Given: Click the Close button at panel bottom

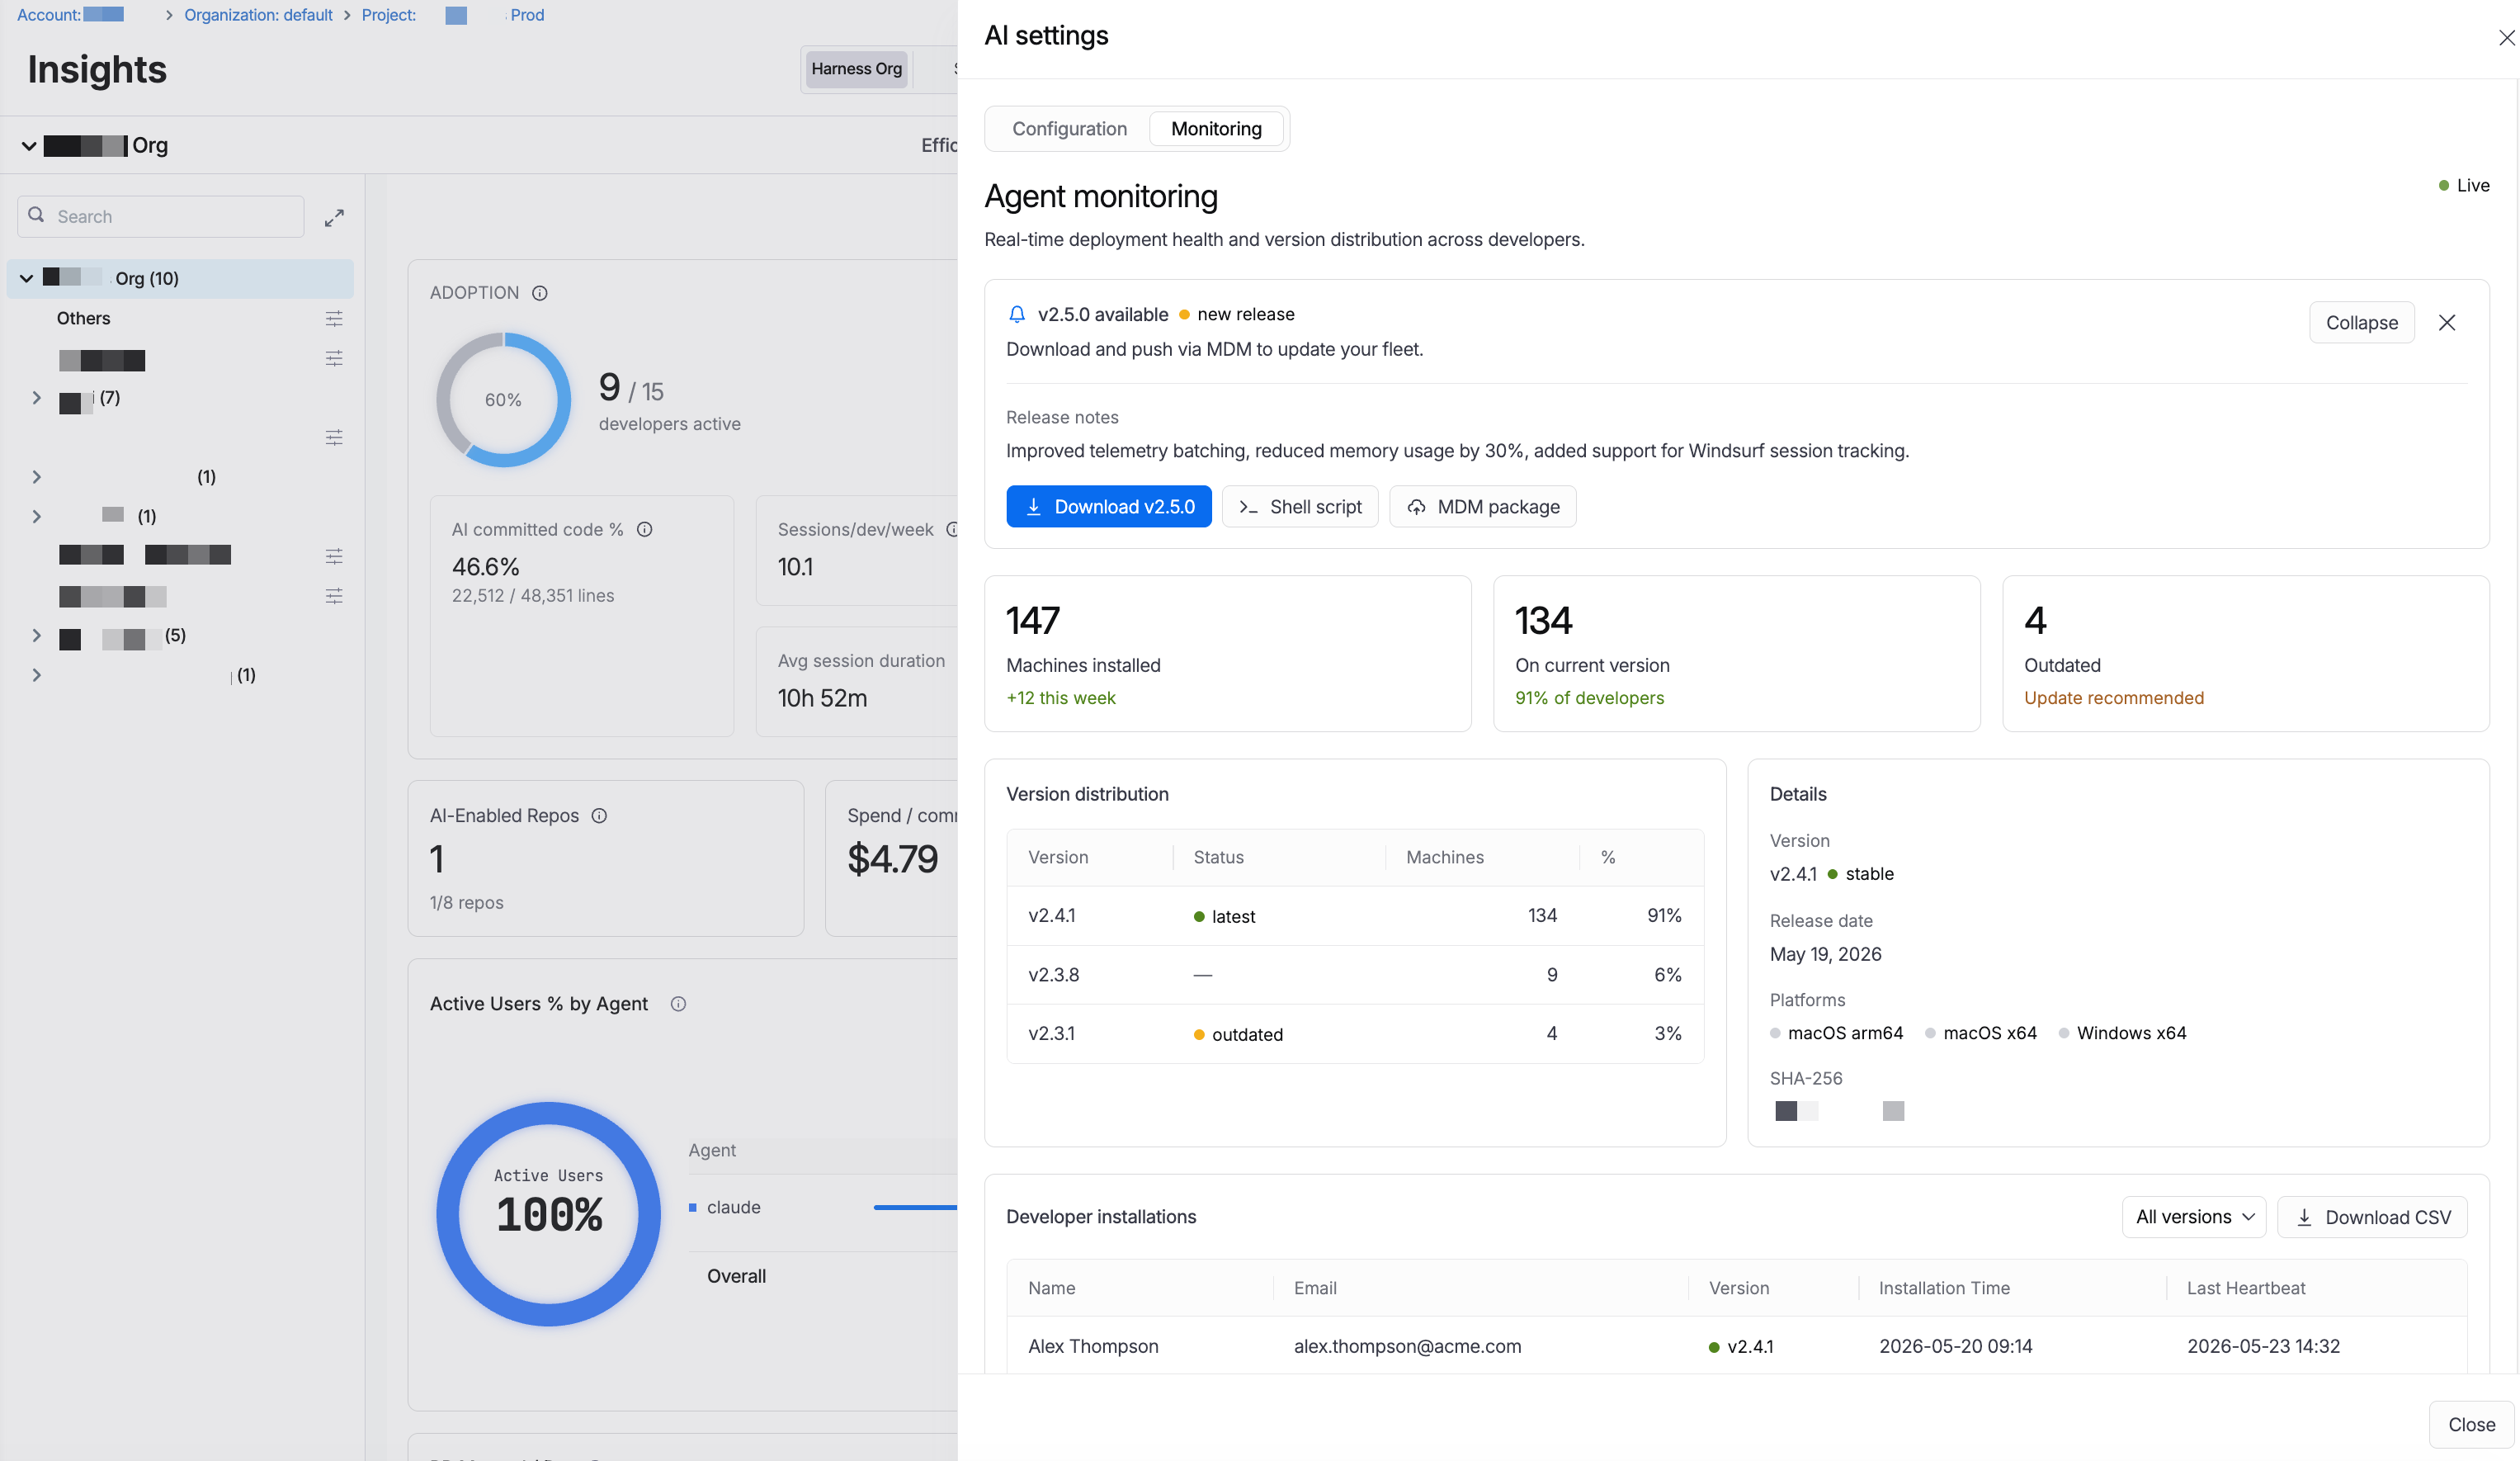Looking at the screenshot, I should pos(2471,1425).
